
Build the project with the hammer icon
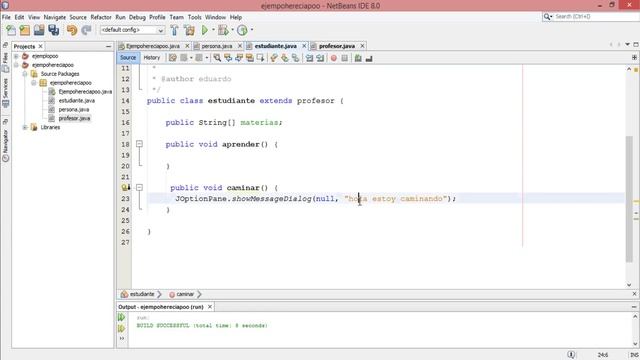(174, 30)
